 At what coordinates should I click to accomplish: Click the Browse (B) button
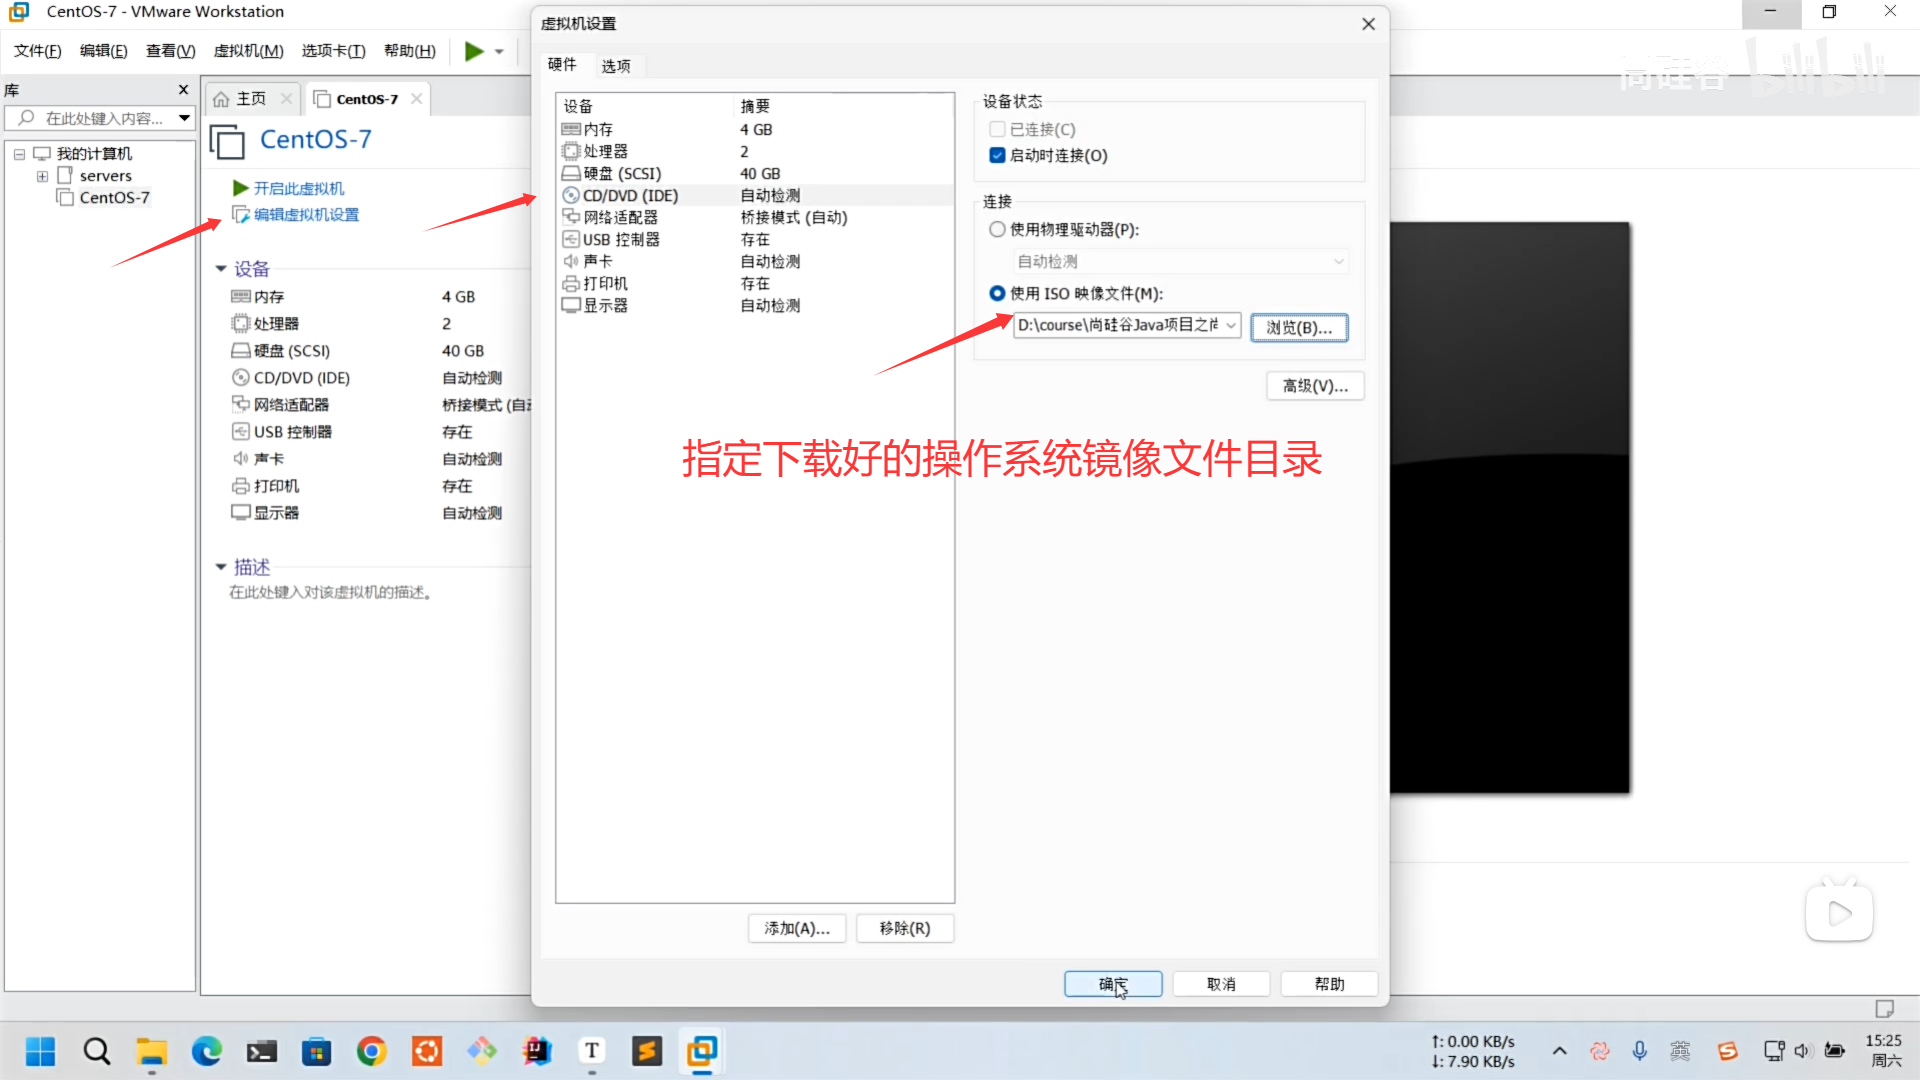1299,327
